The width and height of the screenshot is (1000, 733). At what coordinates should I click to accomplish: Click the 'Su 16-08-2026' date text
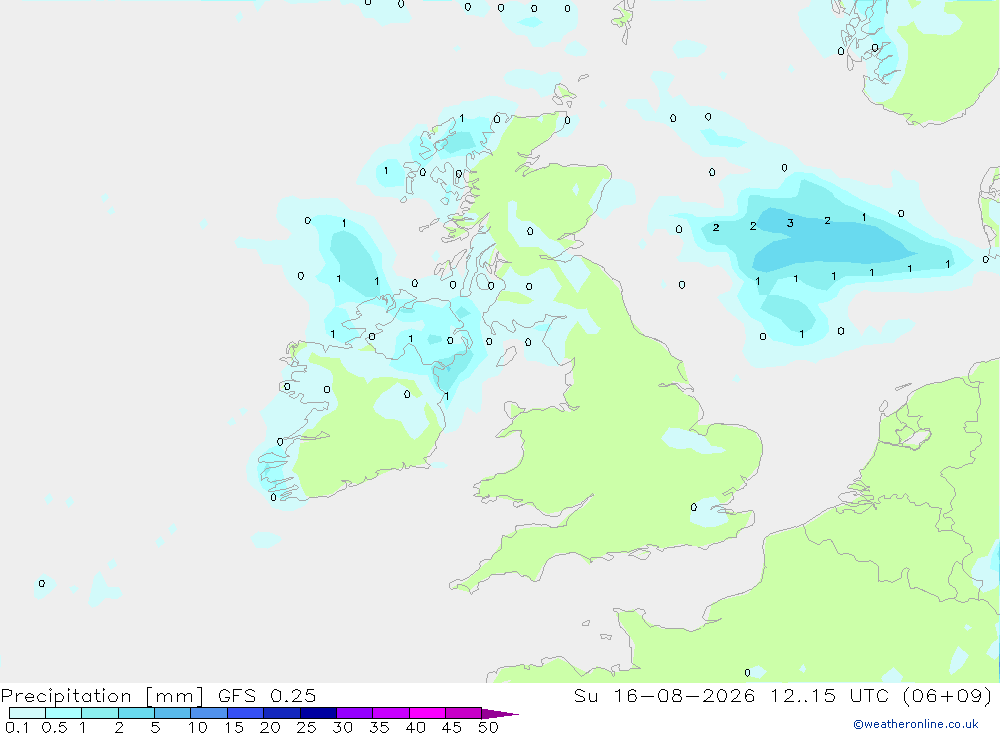664,696
